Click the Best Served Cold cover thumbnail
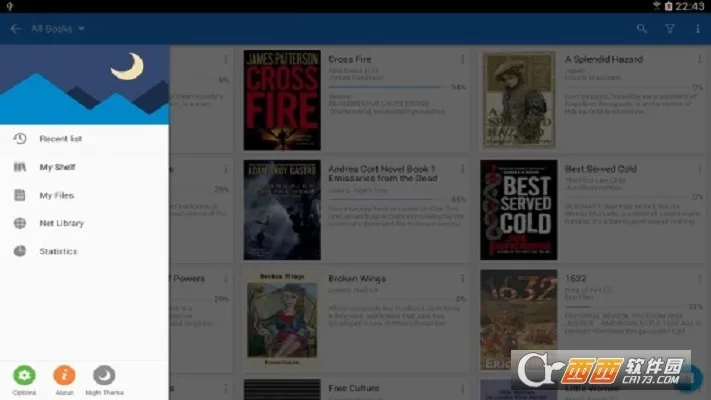The image size is (711, 400). (x=518, y=210)
